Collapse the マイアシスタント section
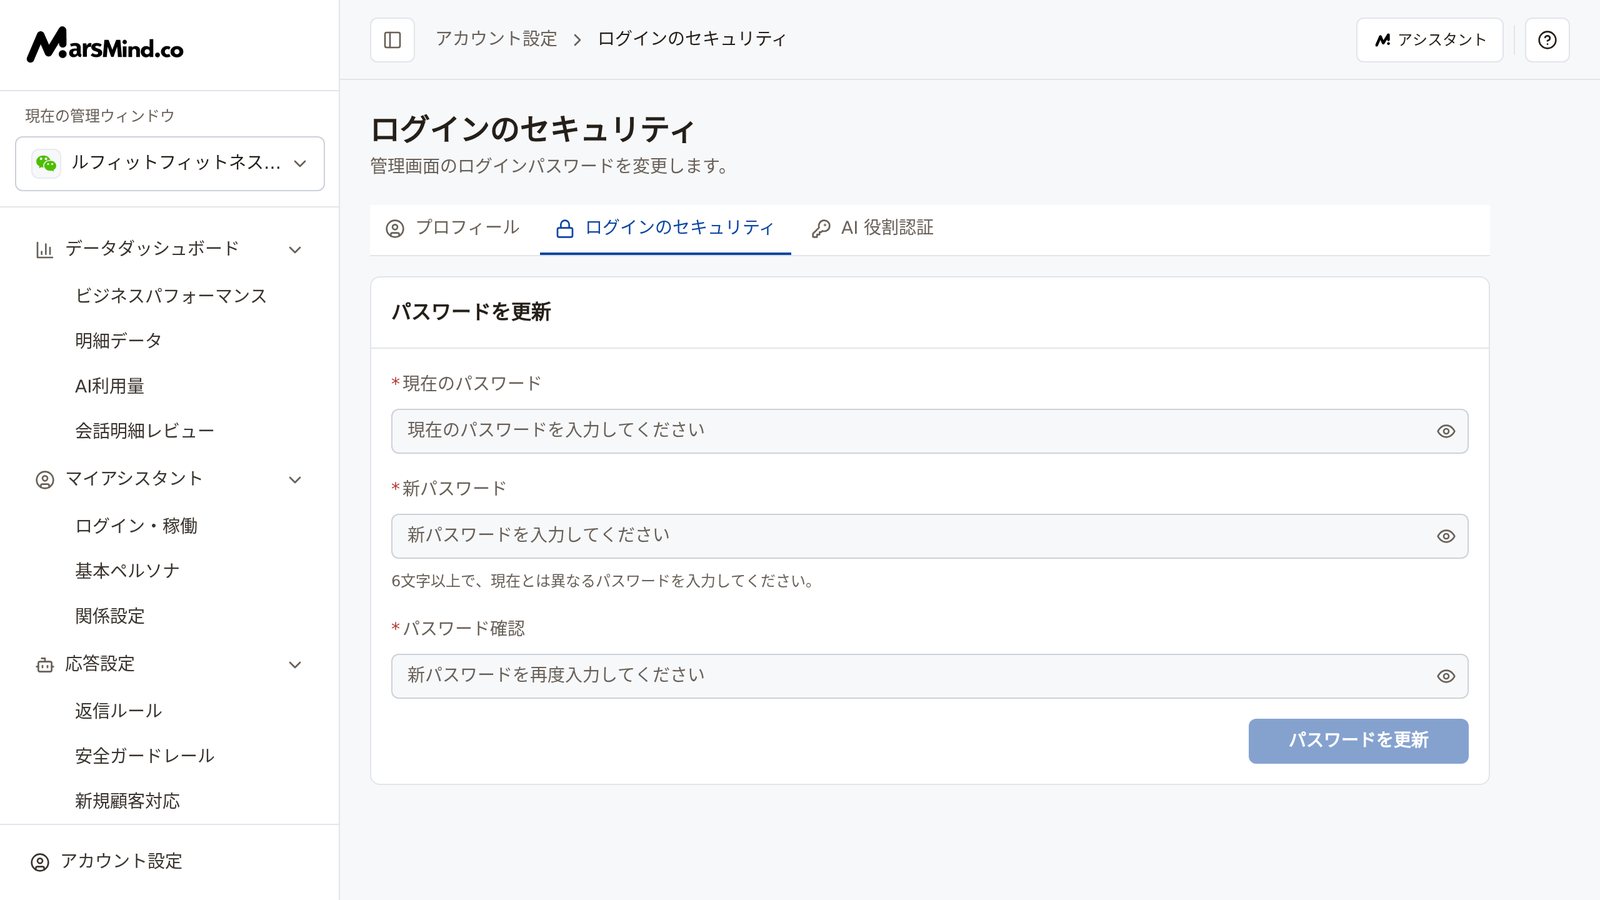Image resolution: width=1600 pixels, height=900 pixels. pos(295,480)
